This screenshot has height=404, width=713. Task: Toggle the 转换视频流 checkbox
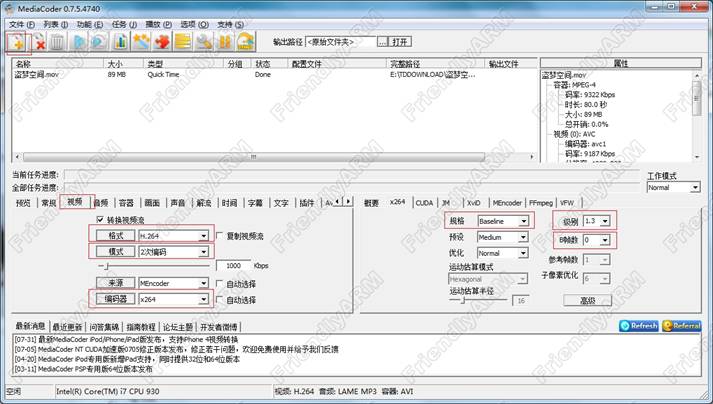[100, 220]
